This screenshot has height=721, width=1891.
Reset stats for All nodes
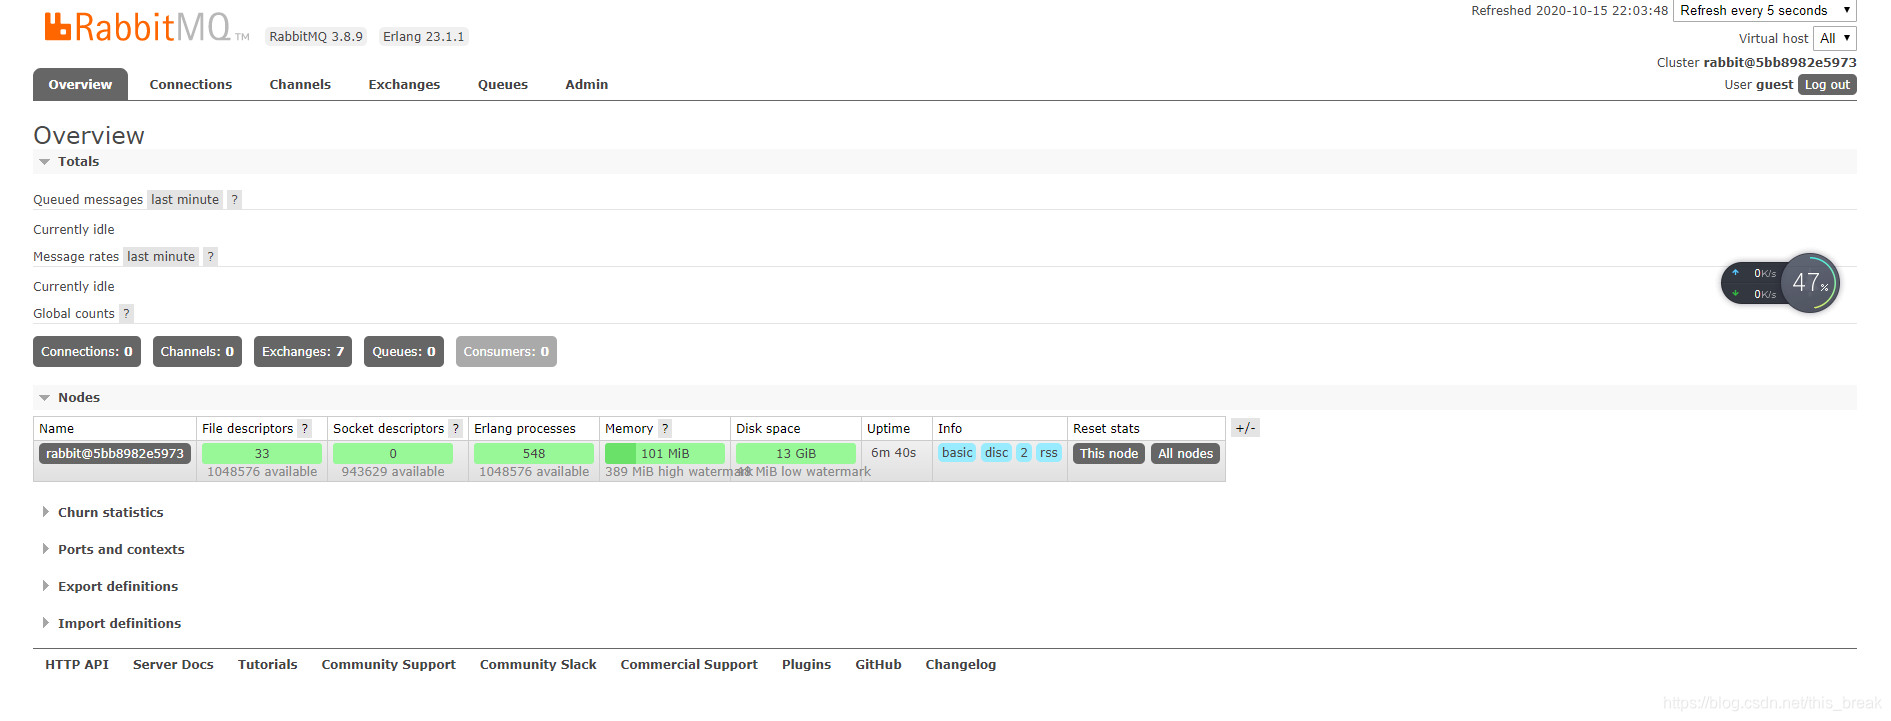(x=1185, y=454)
